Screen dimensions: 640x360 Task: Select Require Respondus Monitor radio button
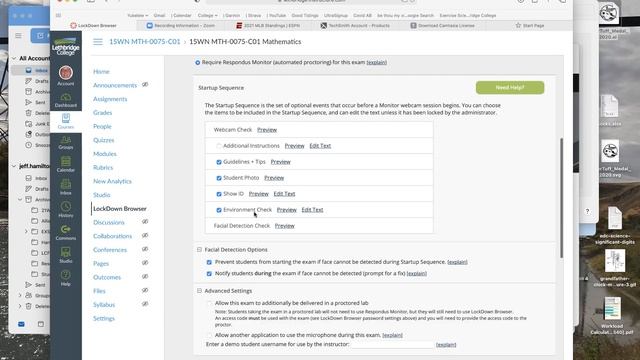coord(198,62)
